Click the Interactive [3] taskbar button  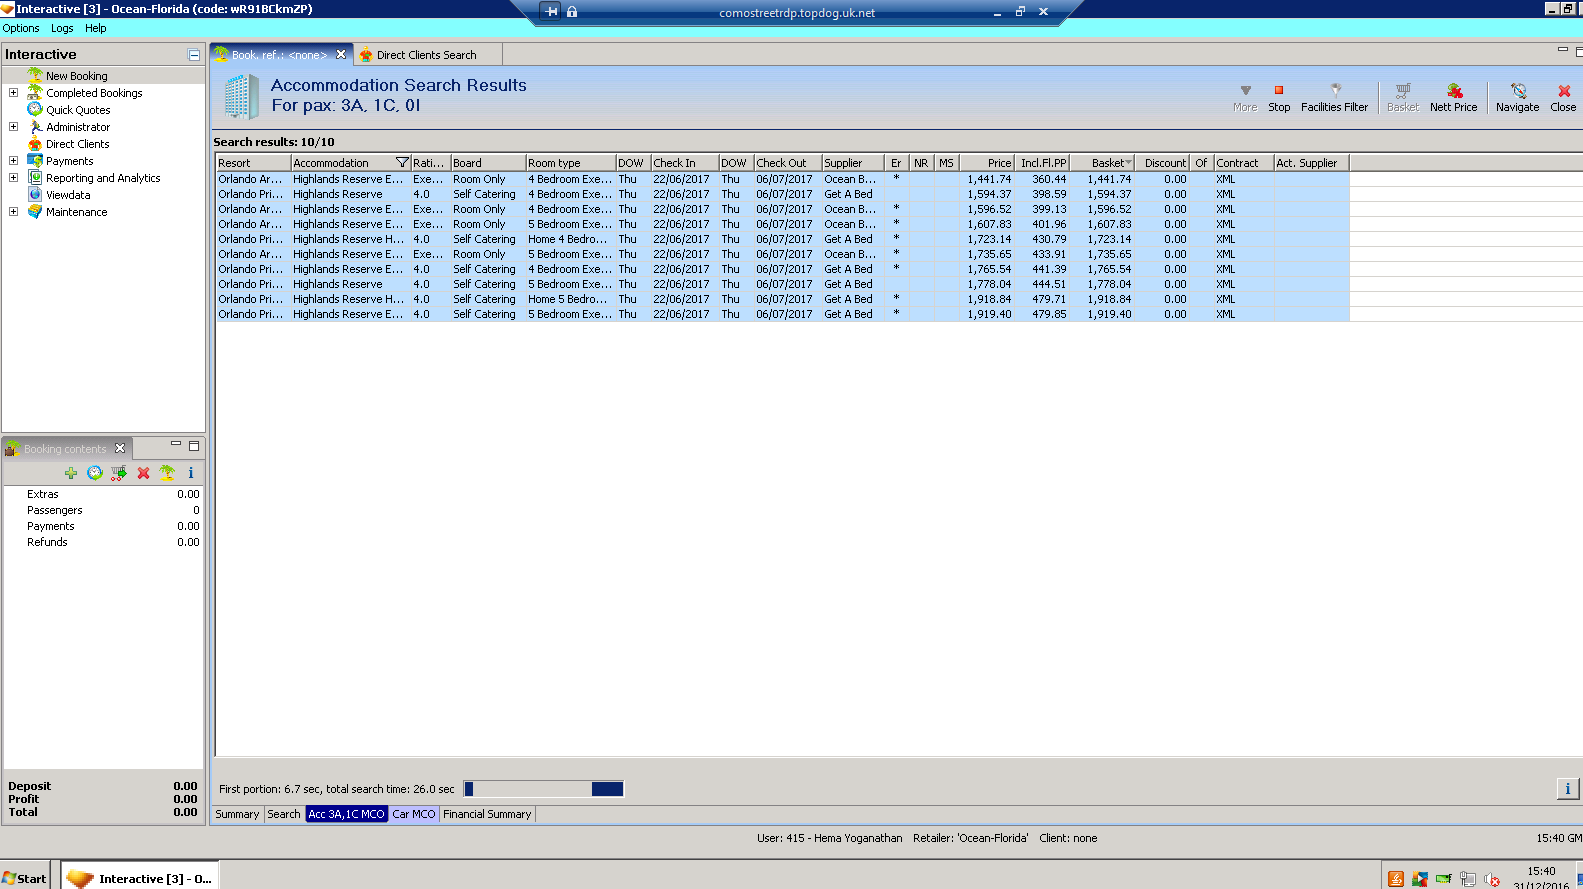(x=140, y=878)
